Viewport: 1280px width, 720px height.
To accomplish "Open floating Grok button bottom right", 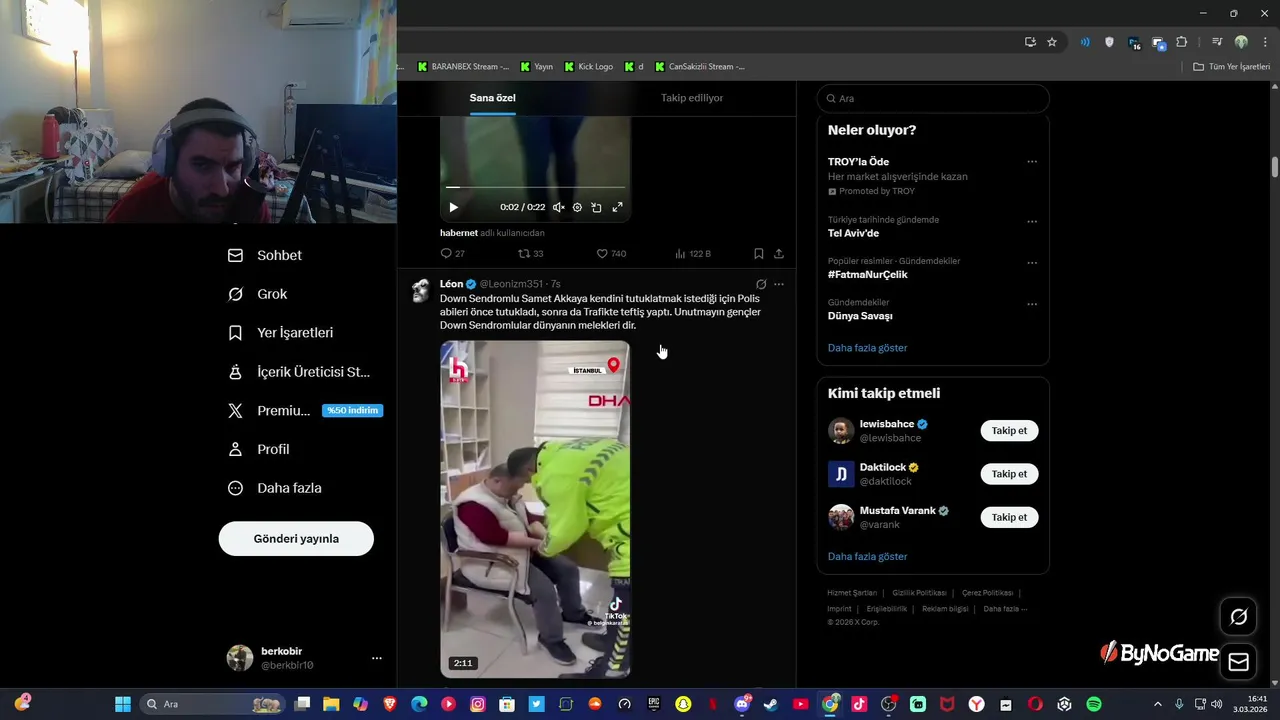I will (1238, 617).
